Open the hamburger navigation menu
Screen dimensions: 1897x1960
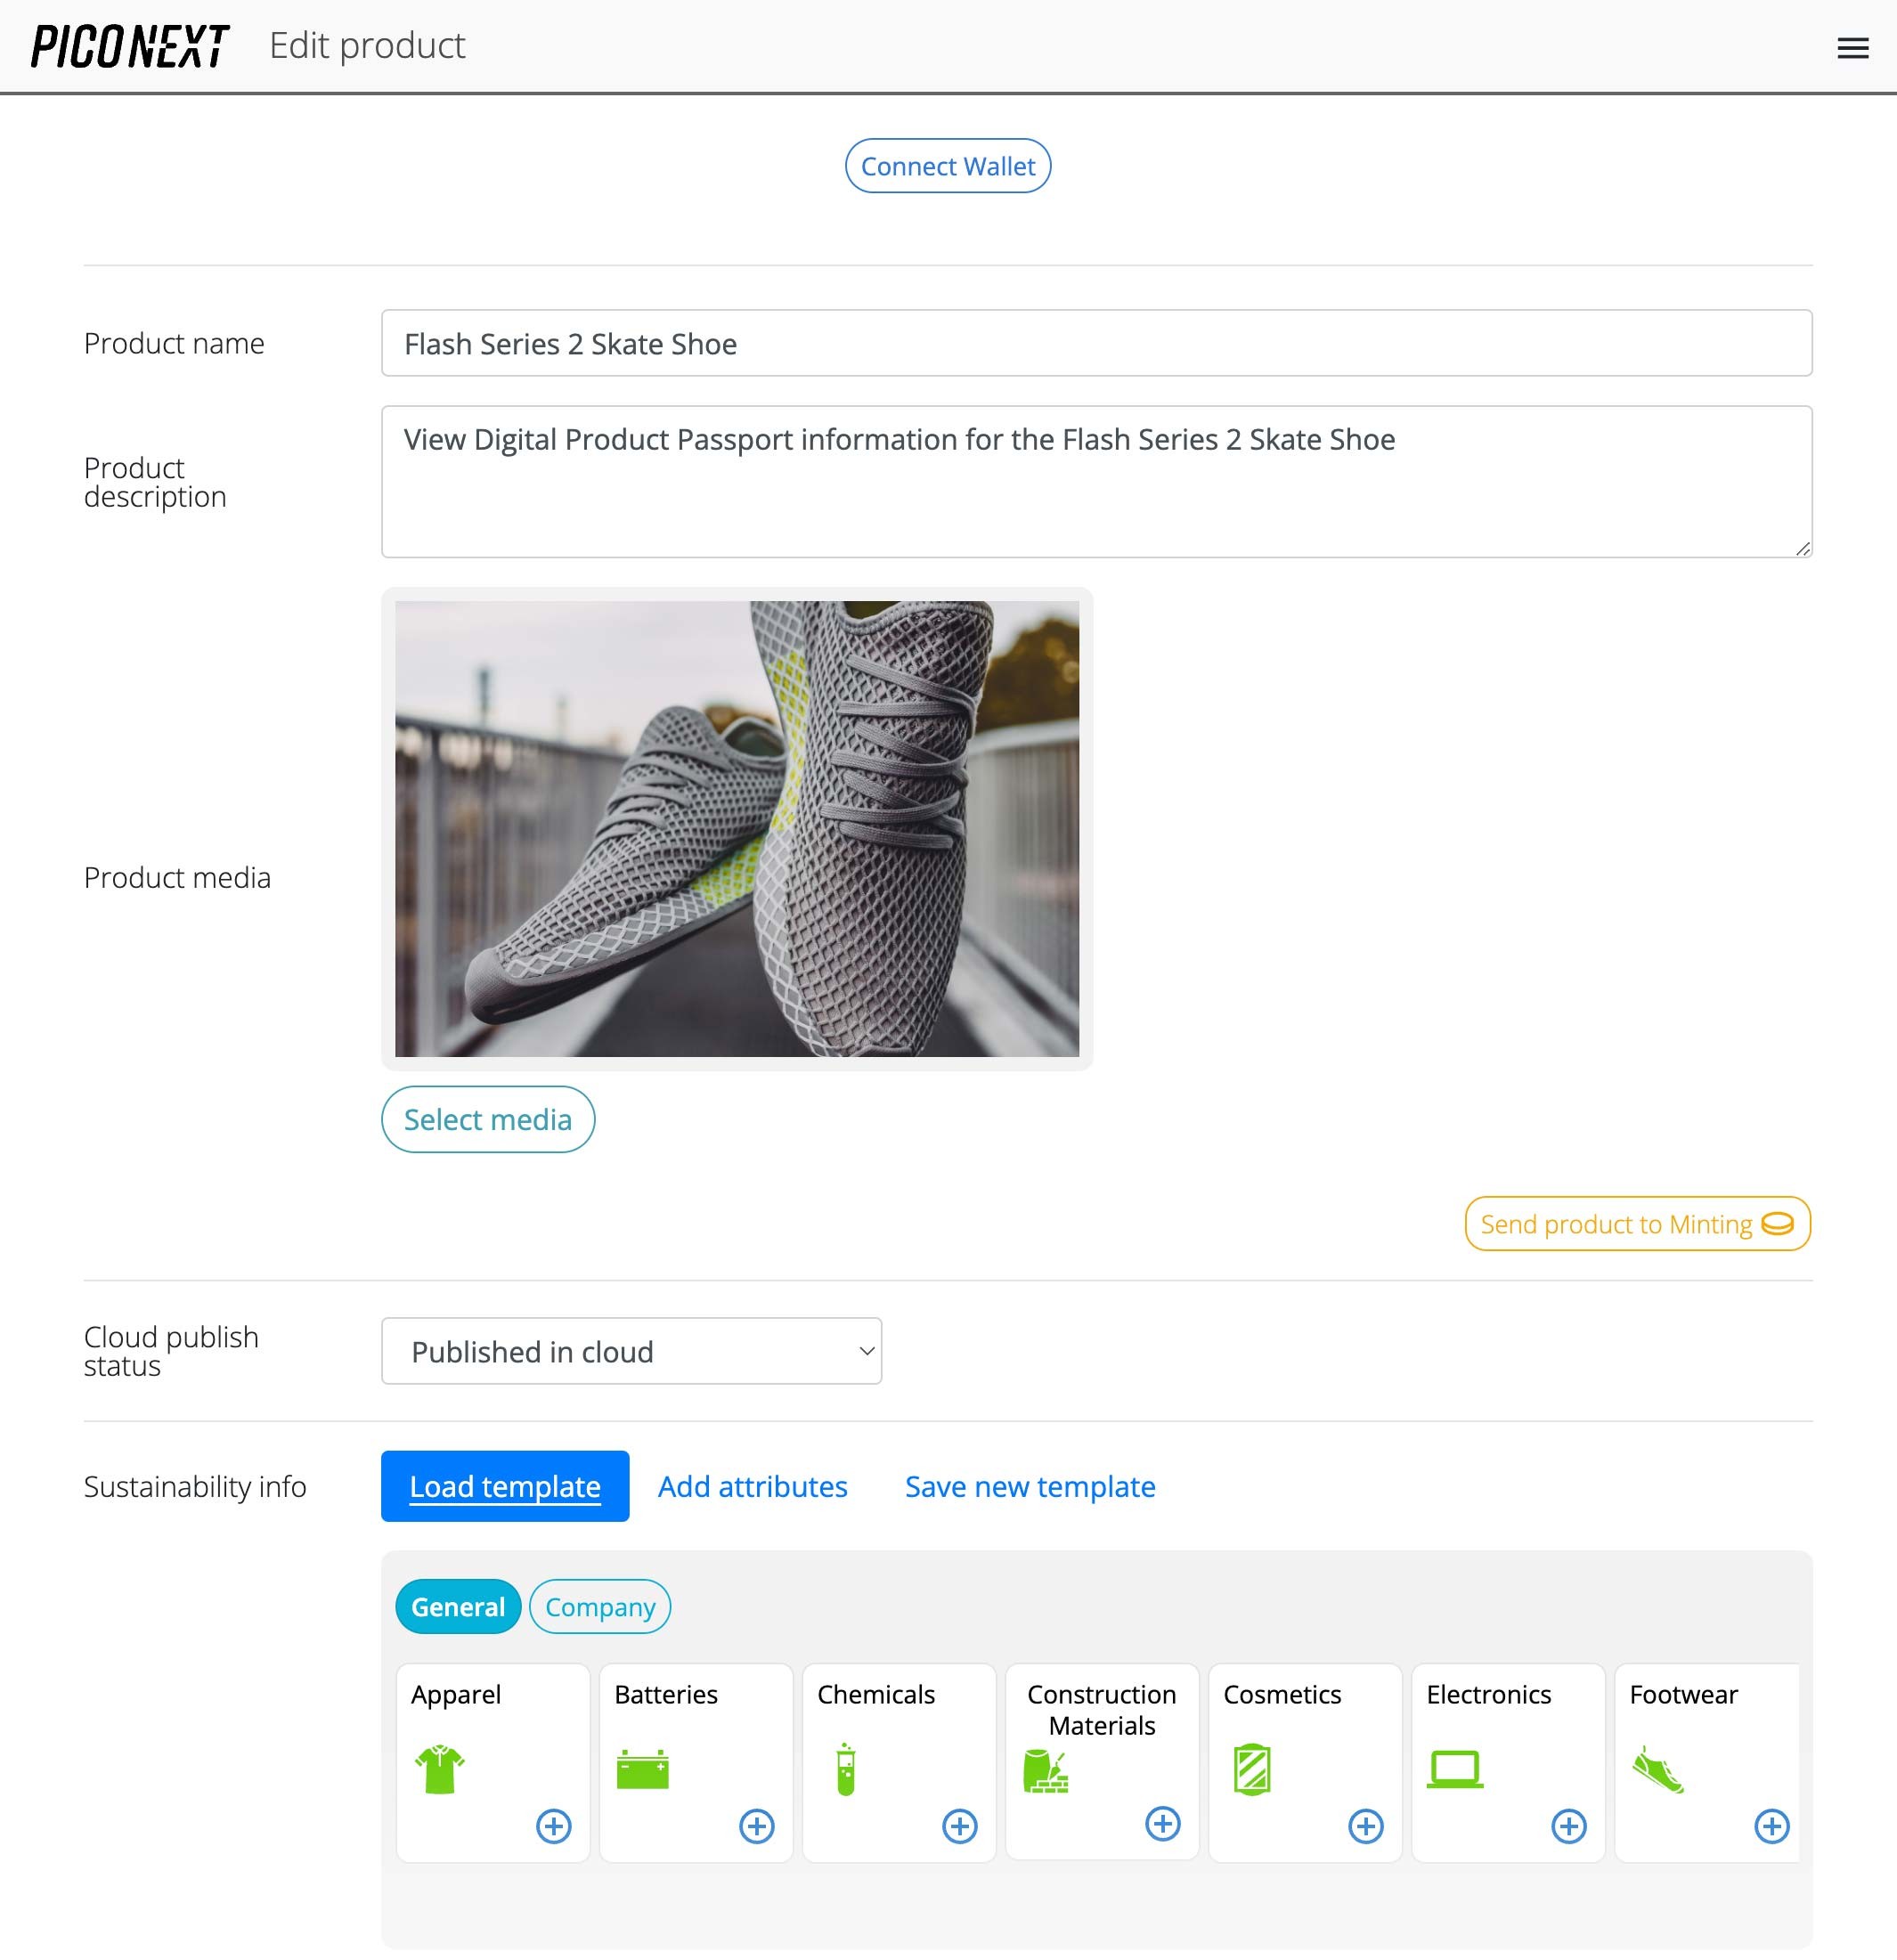[1853, 46]
